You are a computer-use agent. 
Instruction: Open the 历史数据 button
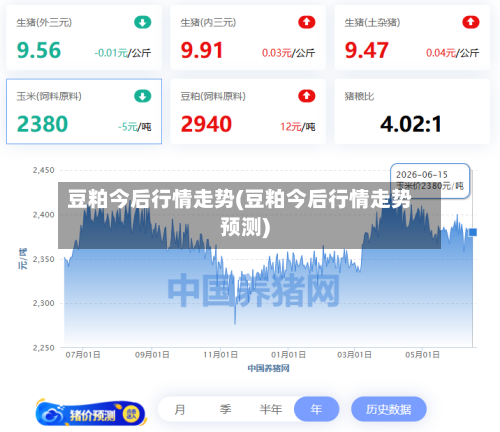click(389, 409)
